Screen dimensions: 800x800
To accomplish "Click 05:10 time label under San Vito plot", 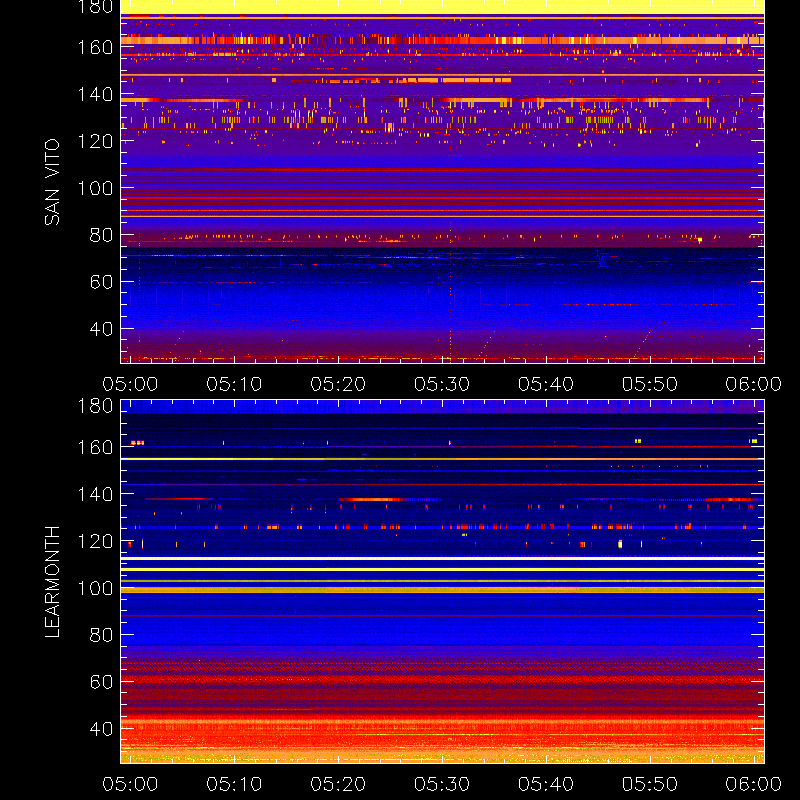I will tap(234, 384).
